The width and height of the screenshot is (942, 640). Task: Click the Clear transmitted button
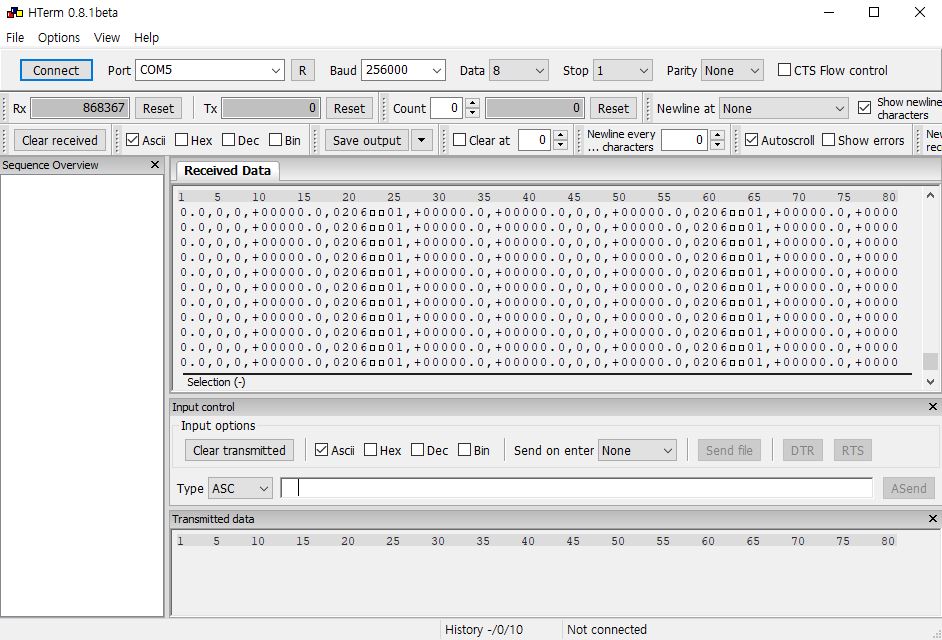[x=239, y=451]
